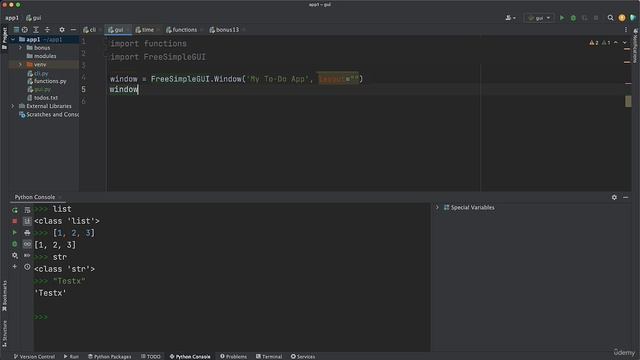The width and height of the screenshot is (640, 360).
Task: Open functions.py in project tree
Action: pyautogui.click(x=47, y=81)
